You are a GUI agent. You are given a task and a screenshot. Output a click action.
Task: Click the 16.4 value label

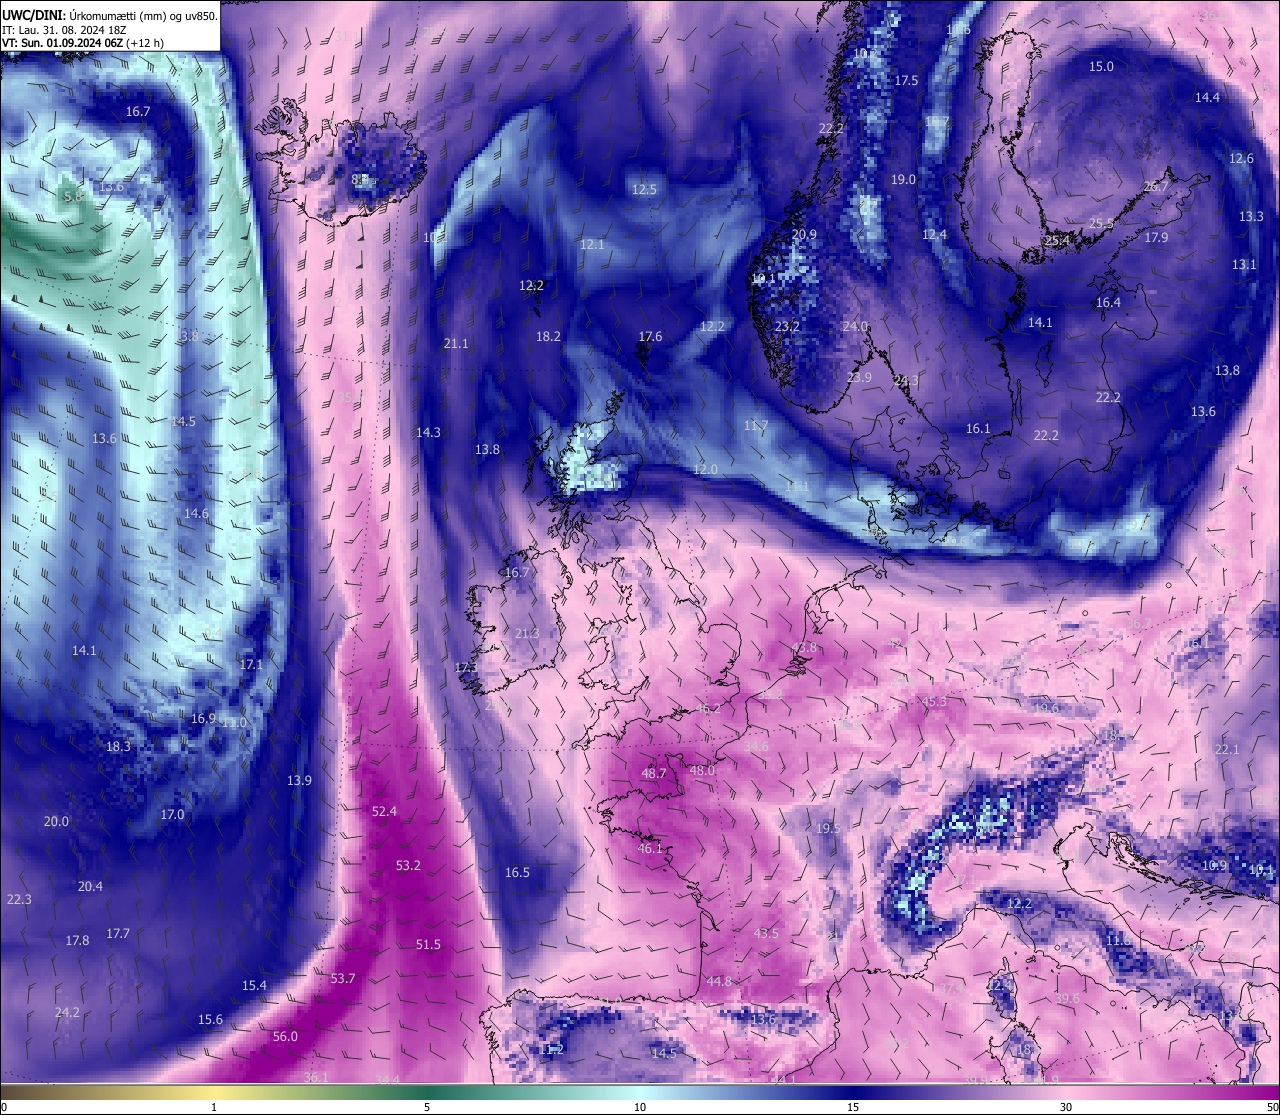tap(1108, 302)
